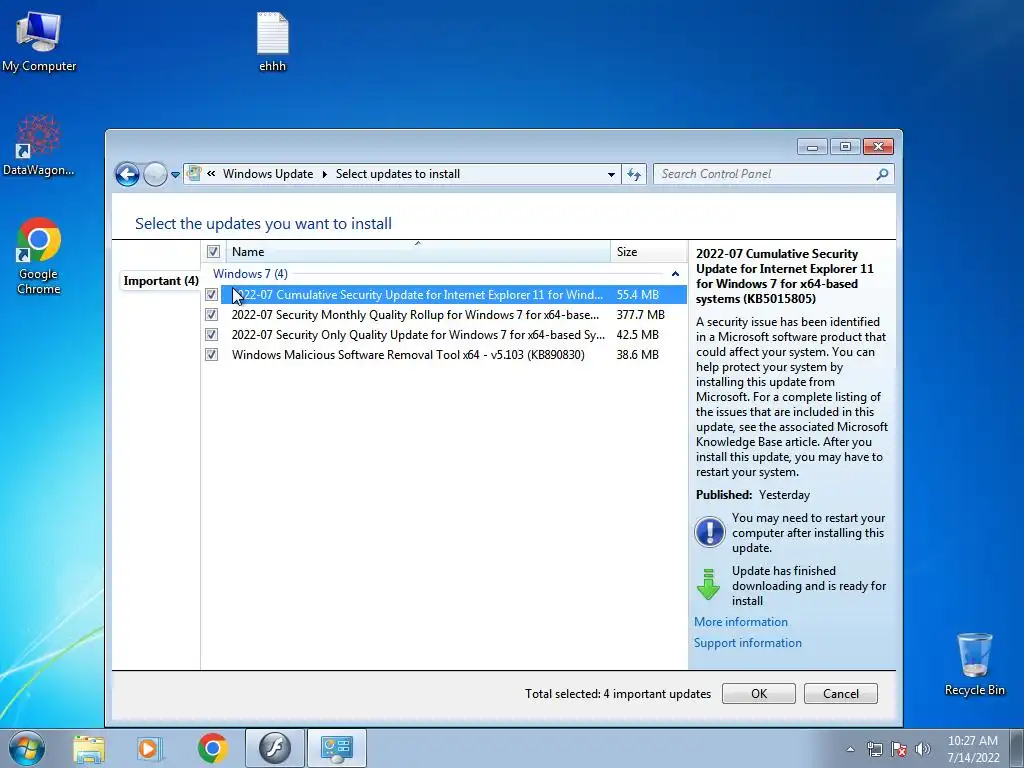The height and width of the screenshot is (768, 1024).
Task: Open My Computer desktop icon
Action: [39, 42]
